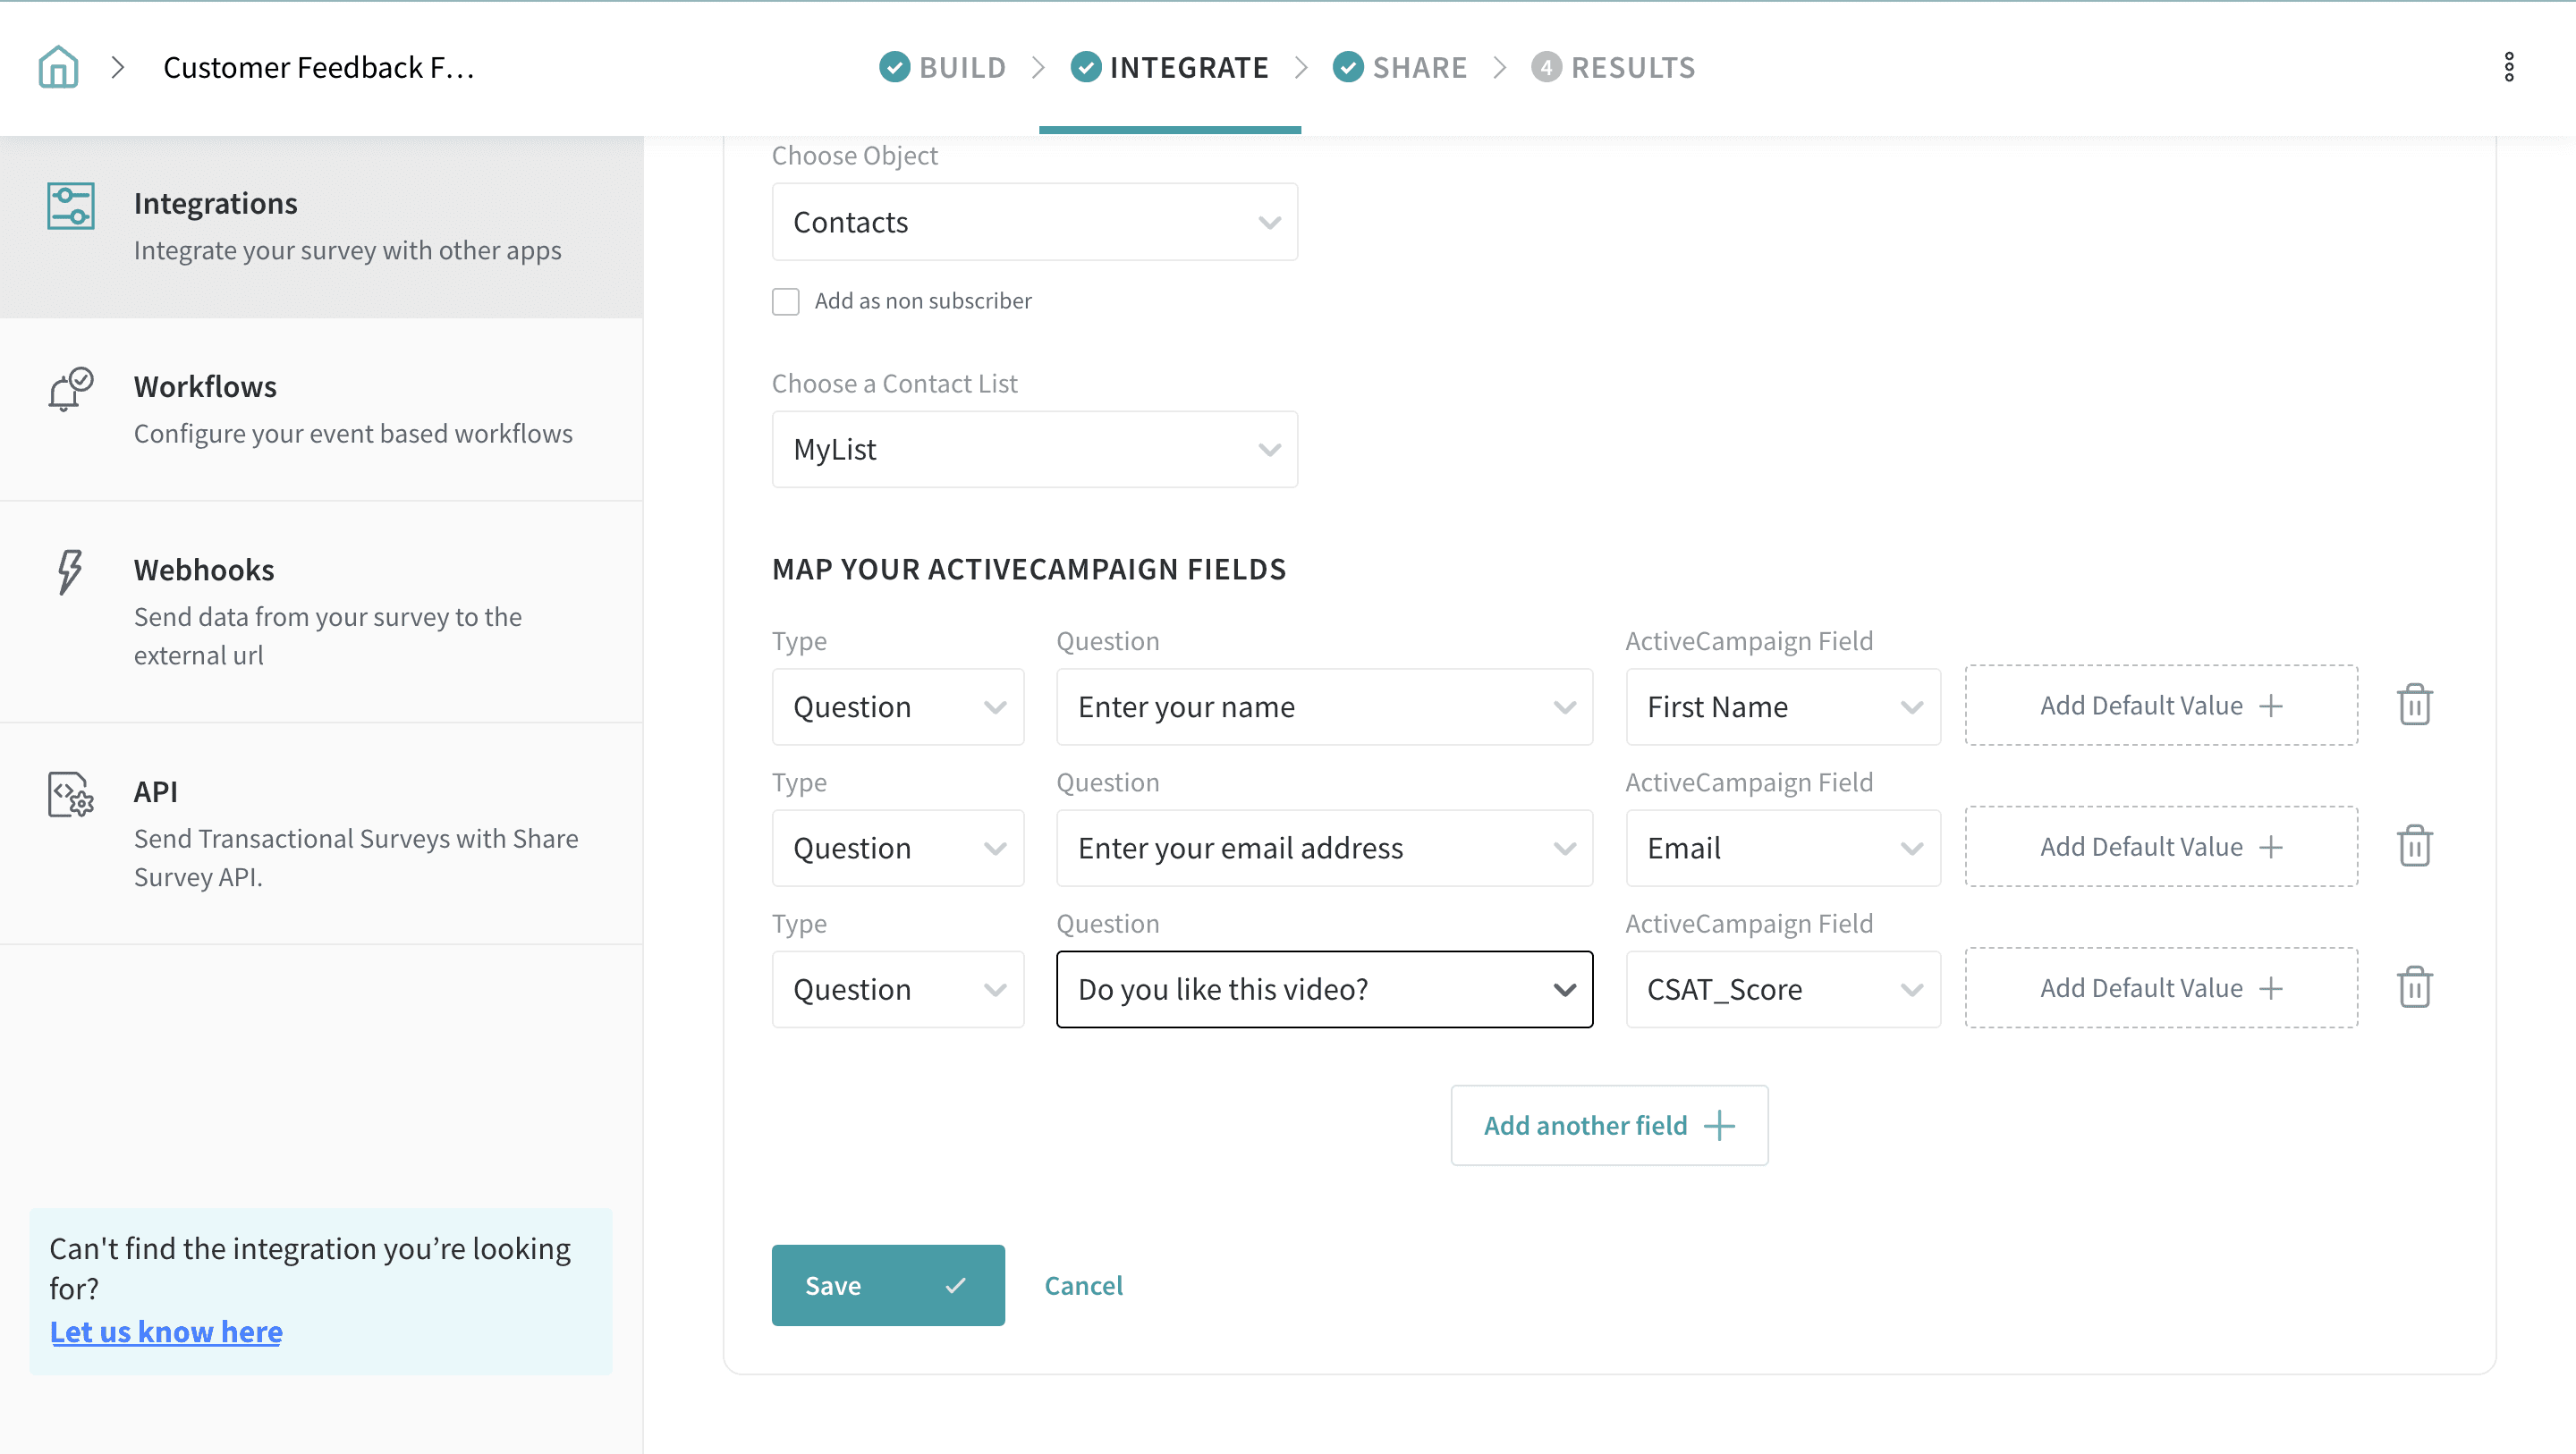Open the MyList contact list dropdown

point(1034,449)
